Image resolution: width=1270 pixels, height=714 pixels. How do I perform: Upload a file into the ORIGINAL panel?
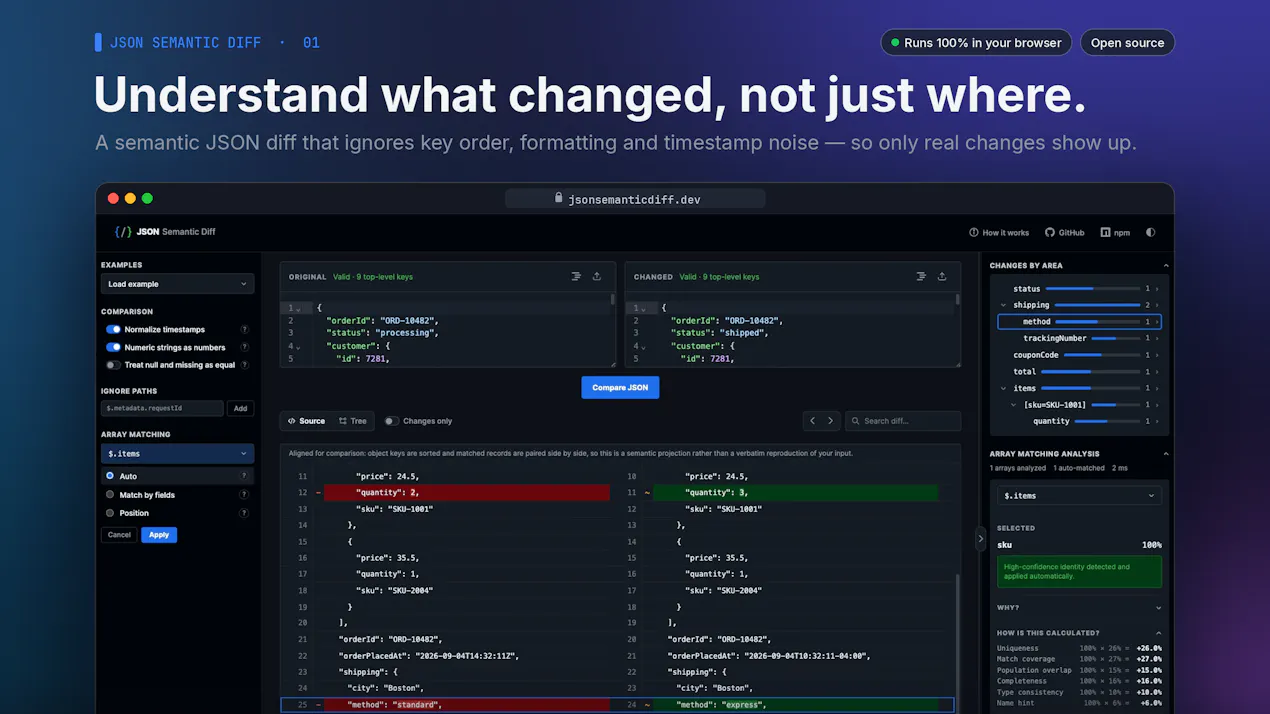pos(597,276)
